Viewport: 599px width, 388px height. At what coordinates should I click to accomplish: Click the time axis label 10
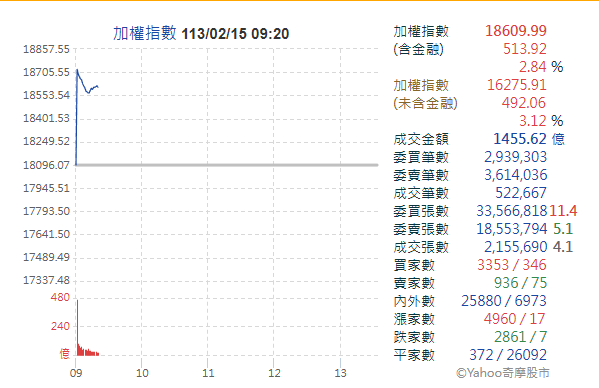coord(142,373)
